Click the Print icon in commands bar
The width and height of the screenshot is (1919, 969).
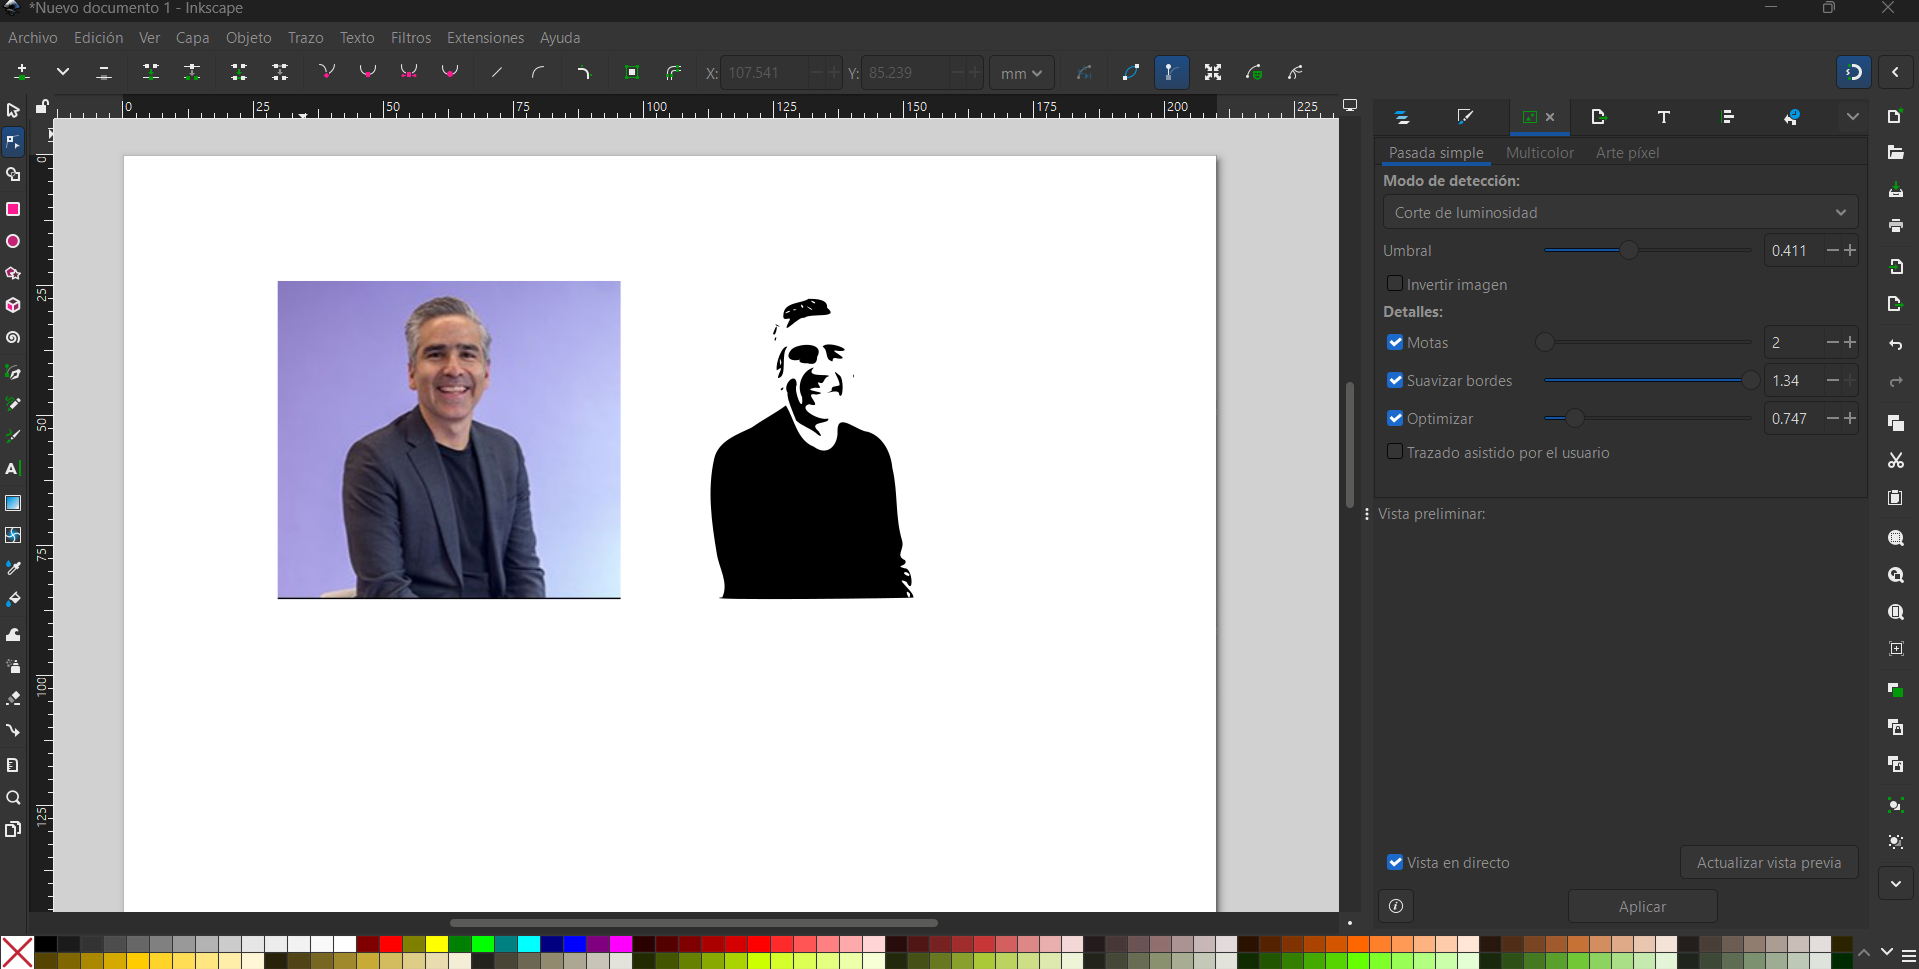click(x=1895, y=226)
